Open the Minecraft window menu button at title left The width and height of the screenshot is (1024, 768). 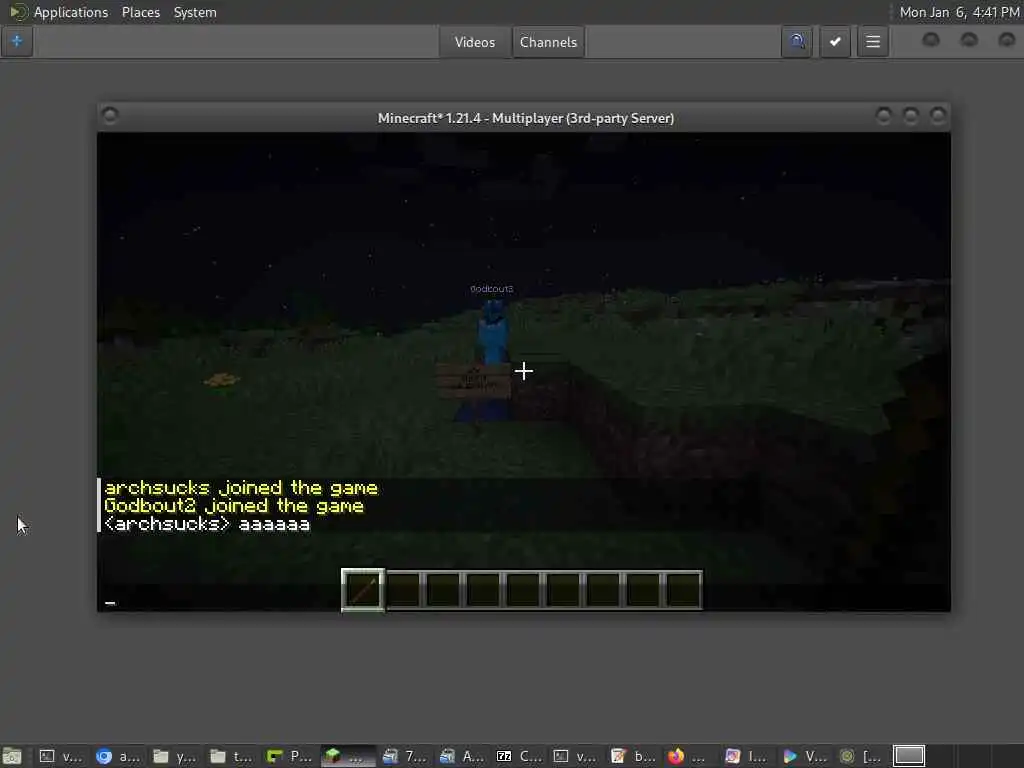pyautogui.click(x=110, y=116)
